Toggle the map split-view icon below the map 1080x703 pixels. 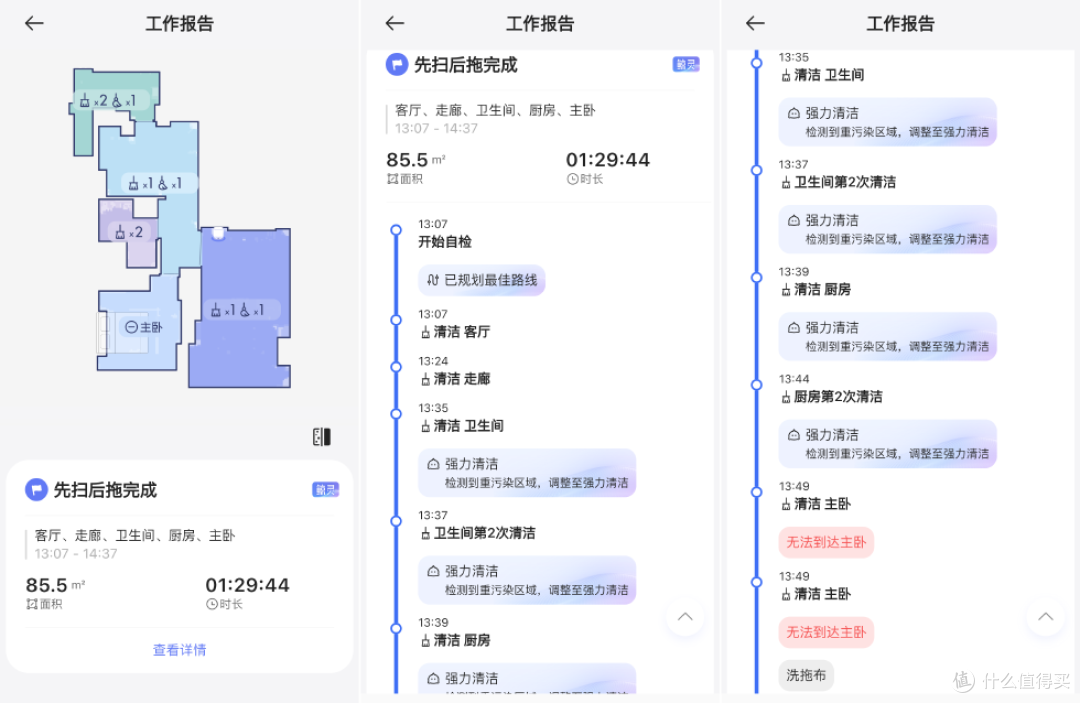322,437
